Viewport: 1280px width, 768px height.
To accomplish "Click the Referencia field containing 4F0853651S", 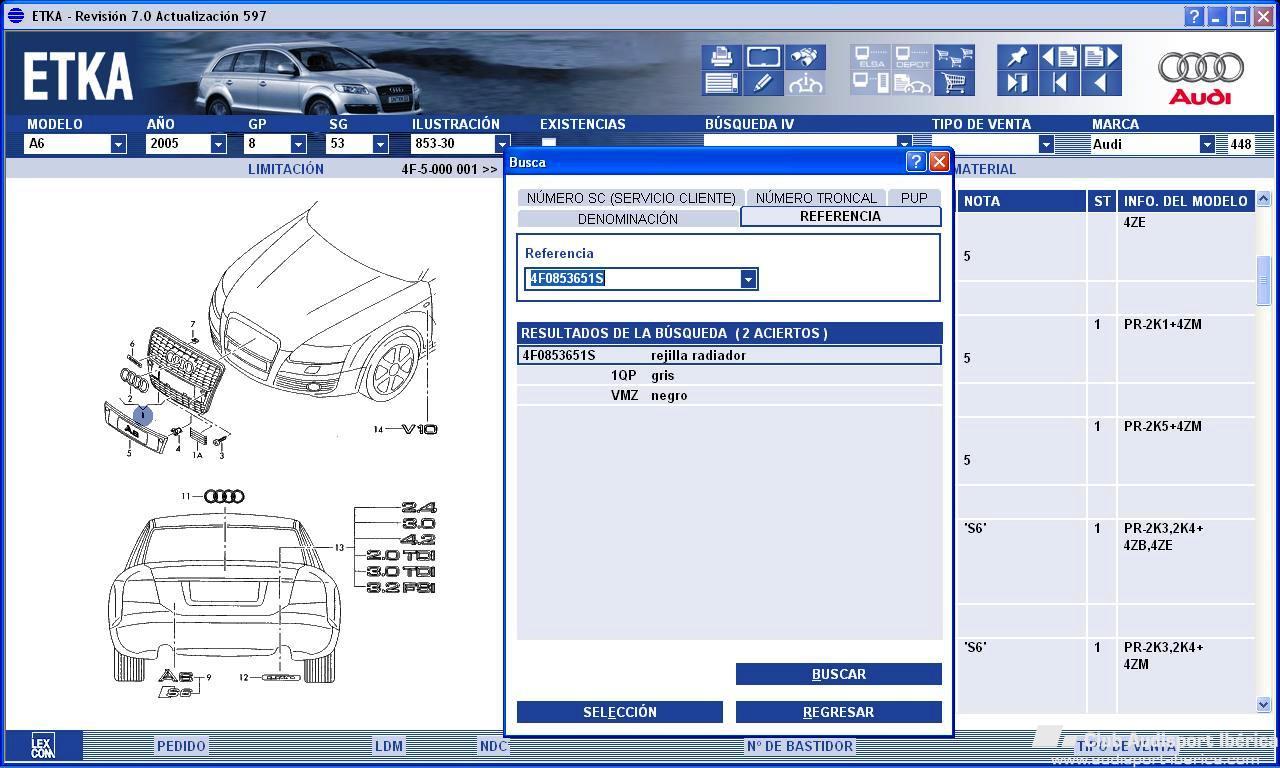I will click(633, 279).
